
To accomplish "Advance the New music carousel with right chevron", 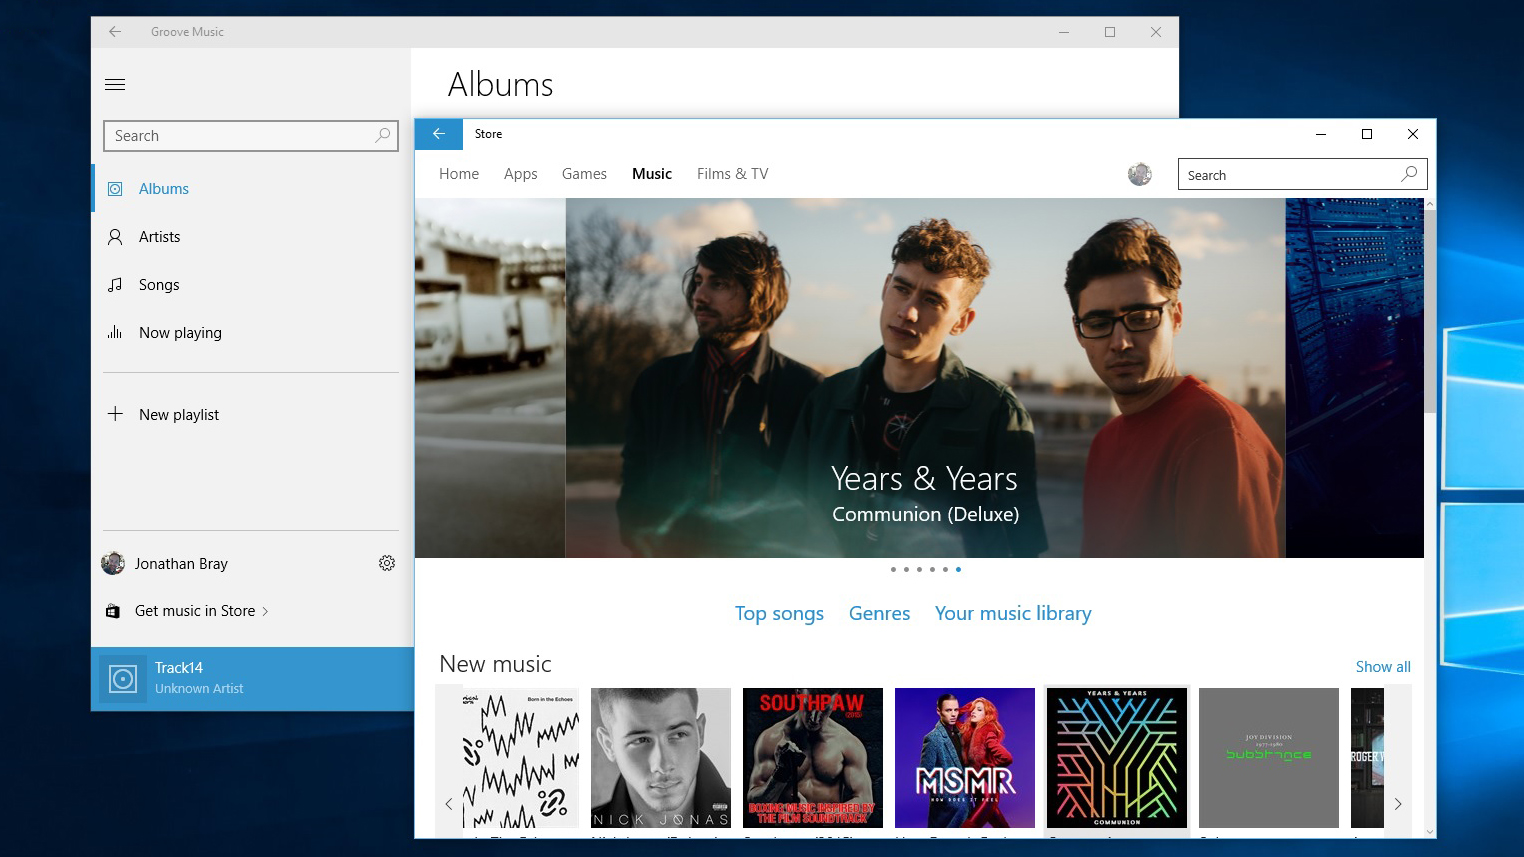I will [x=1398, y=804].
